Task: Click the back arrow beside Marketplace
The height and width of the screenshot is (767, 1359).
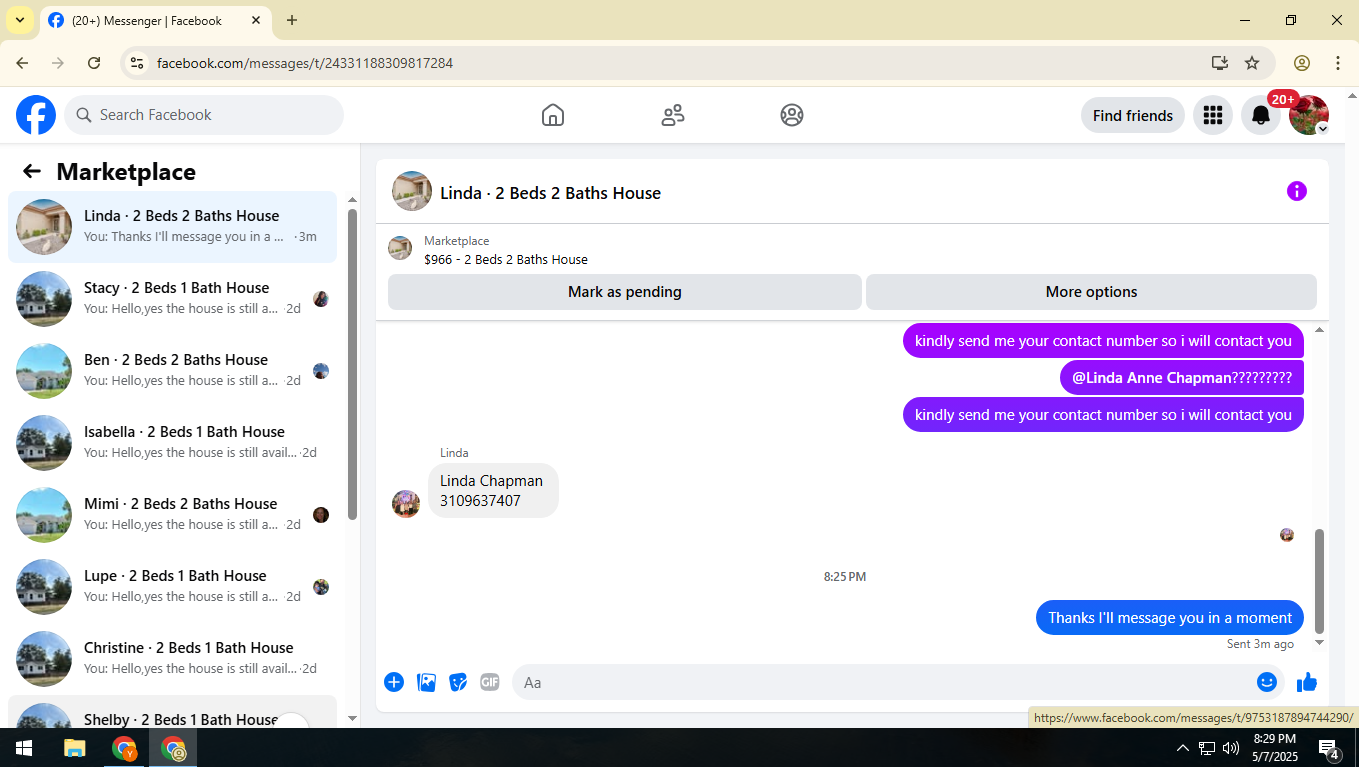Action: tap(32, 171)
